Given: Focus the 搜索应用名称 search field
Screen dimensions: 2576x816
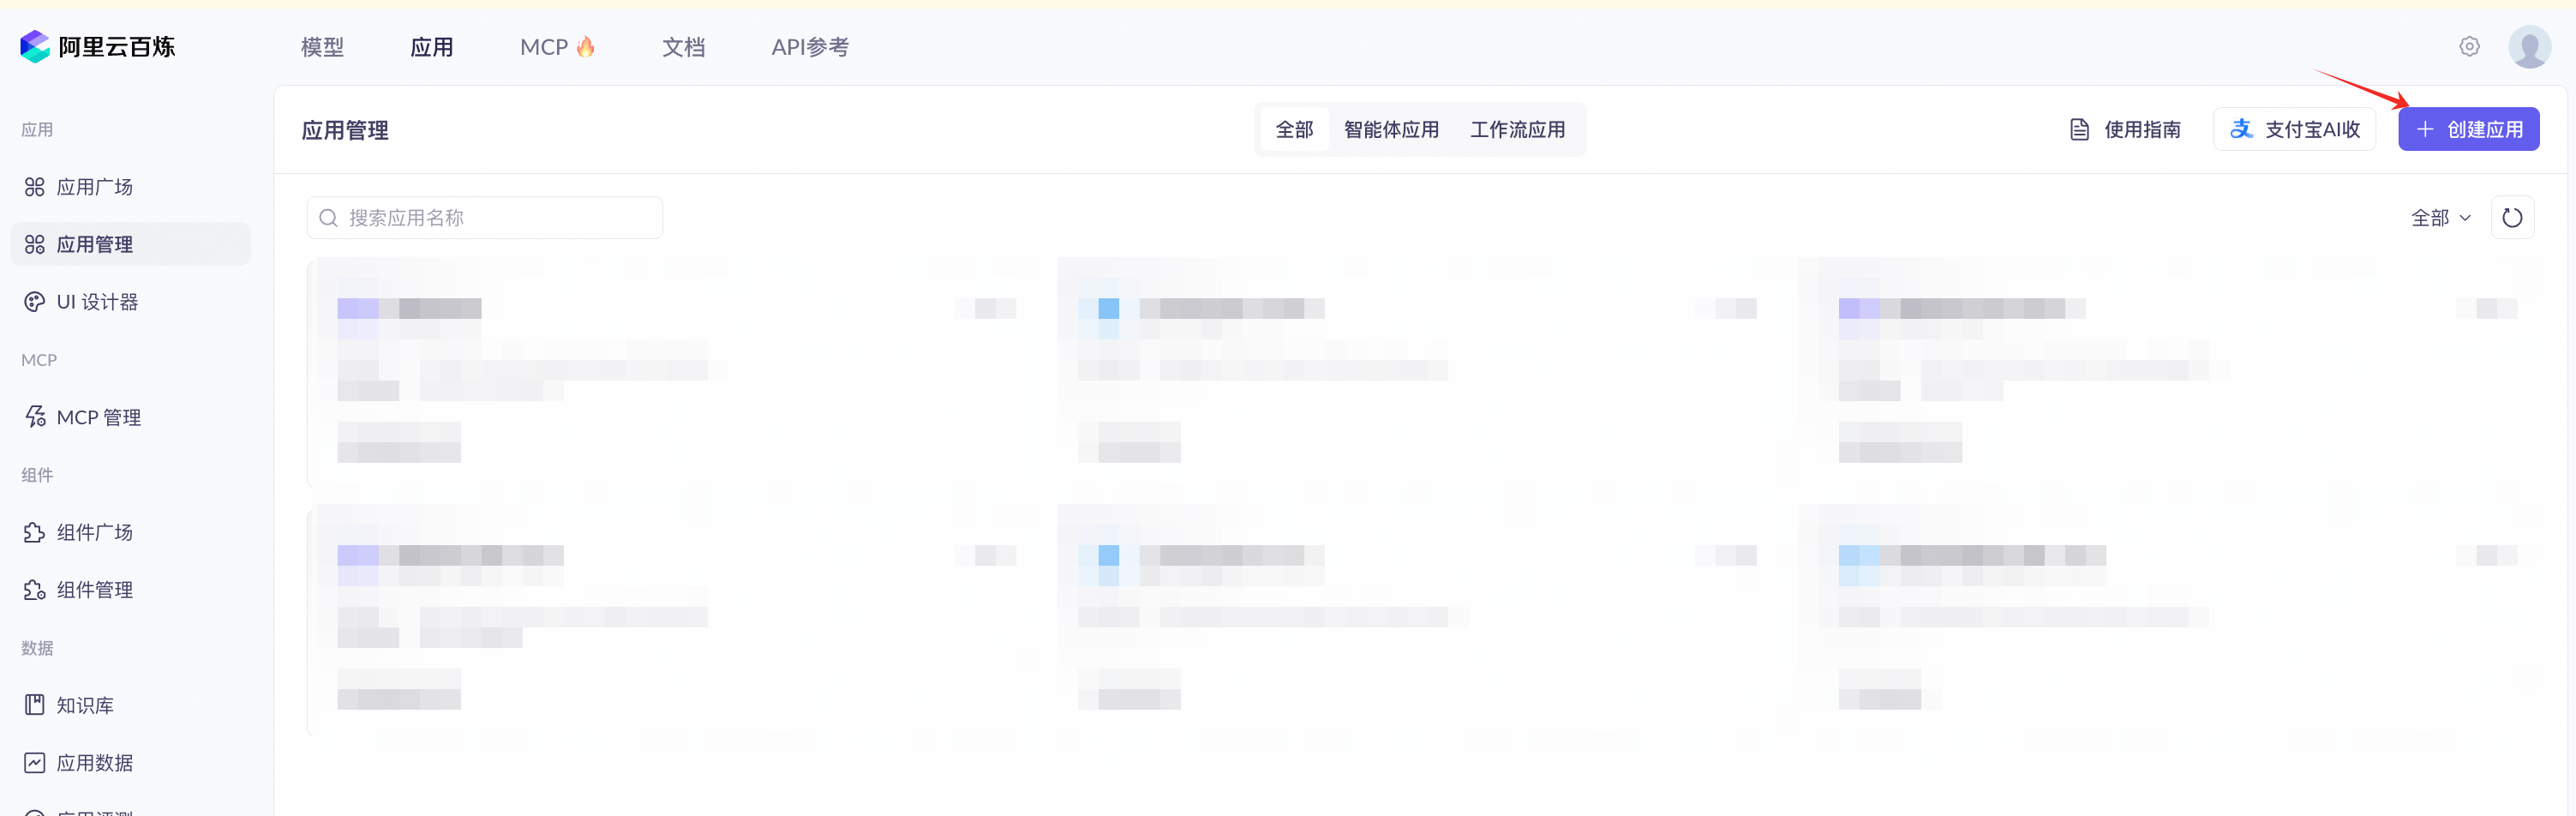Looking at the screenshot, I should [x=484, y=218].
